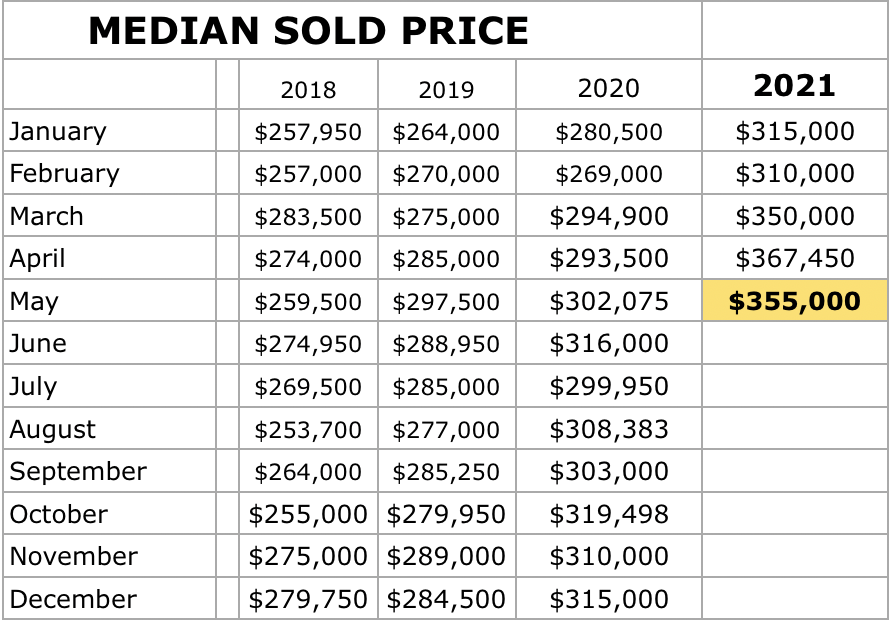The height and width of the screenshot is (626, 892).
Task: Select January 2021 value $315,000
Action: 794,131
